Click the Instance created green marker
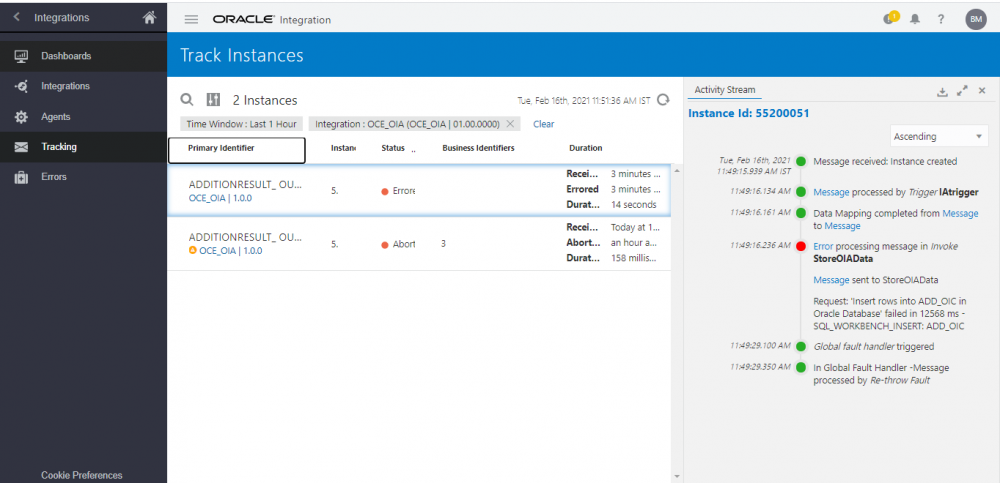1000x483 pixels. click(801, 161)
